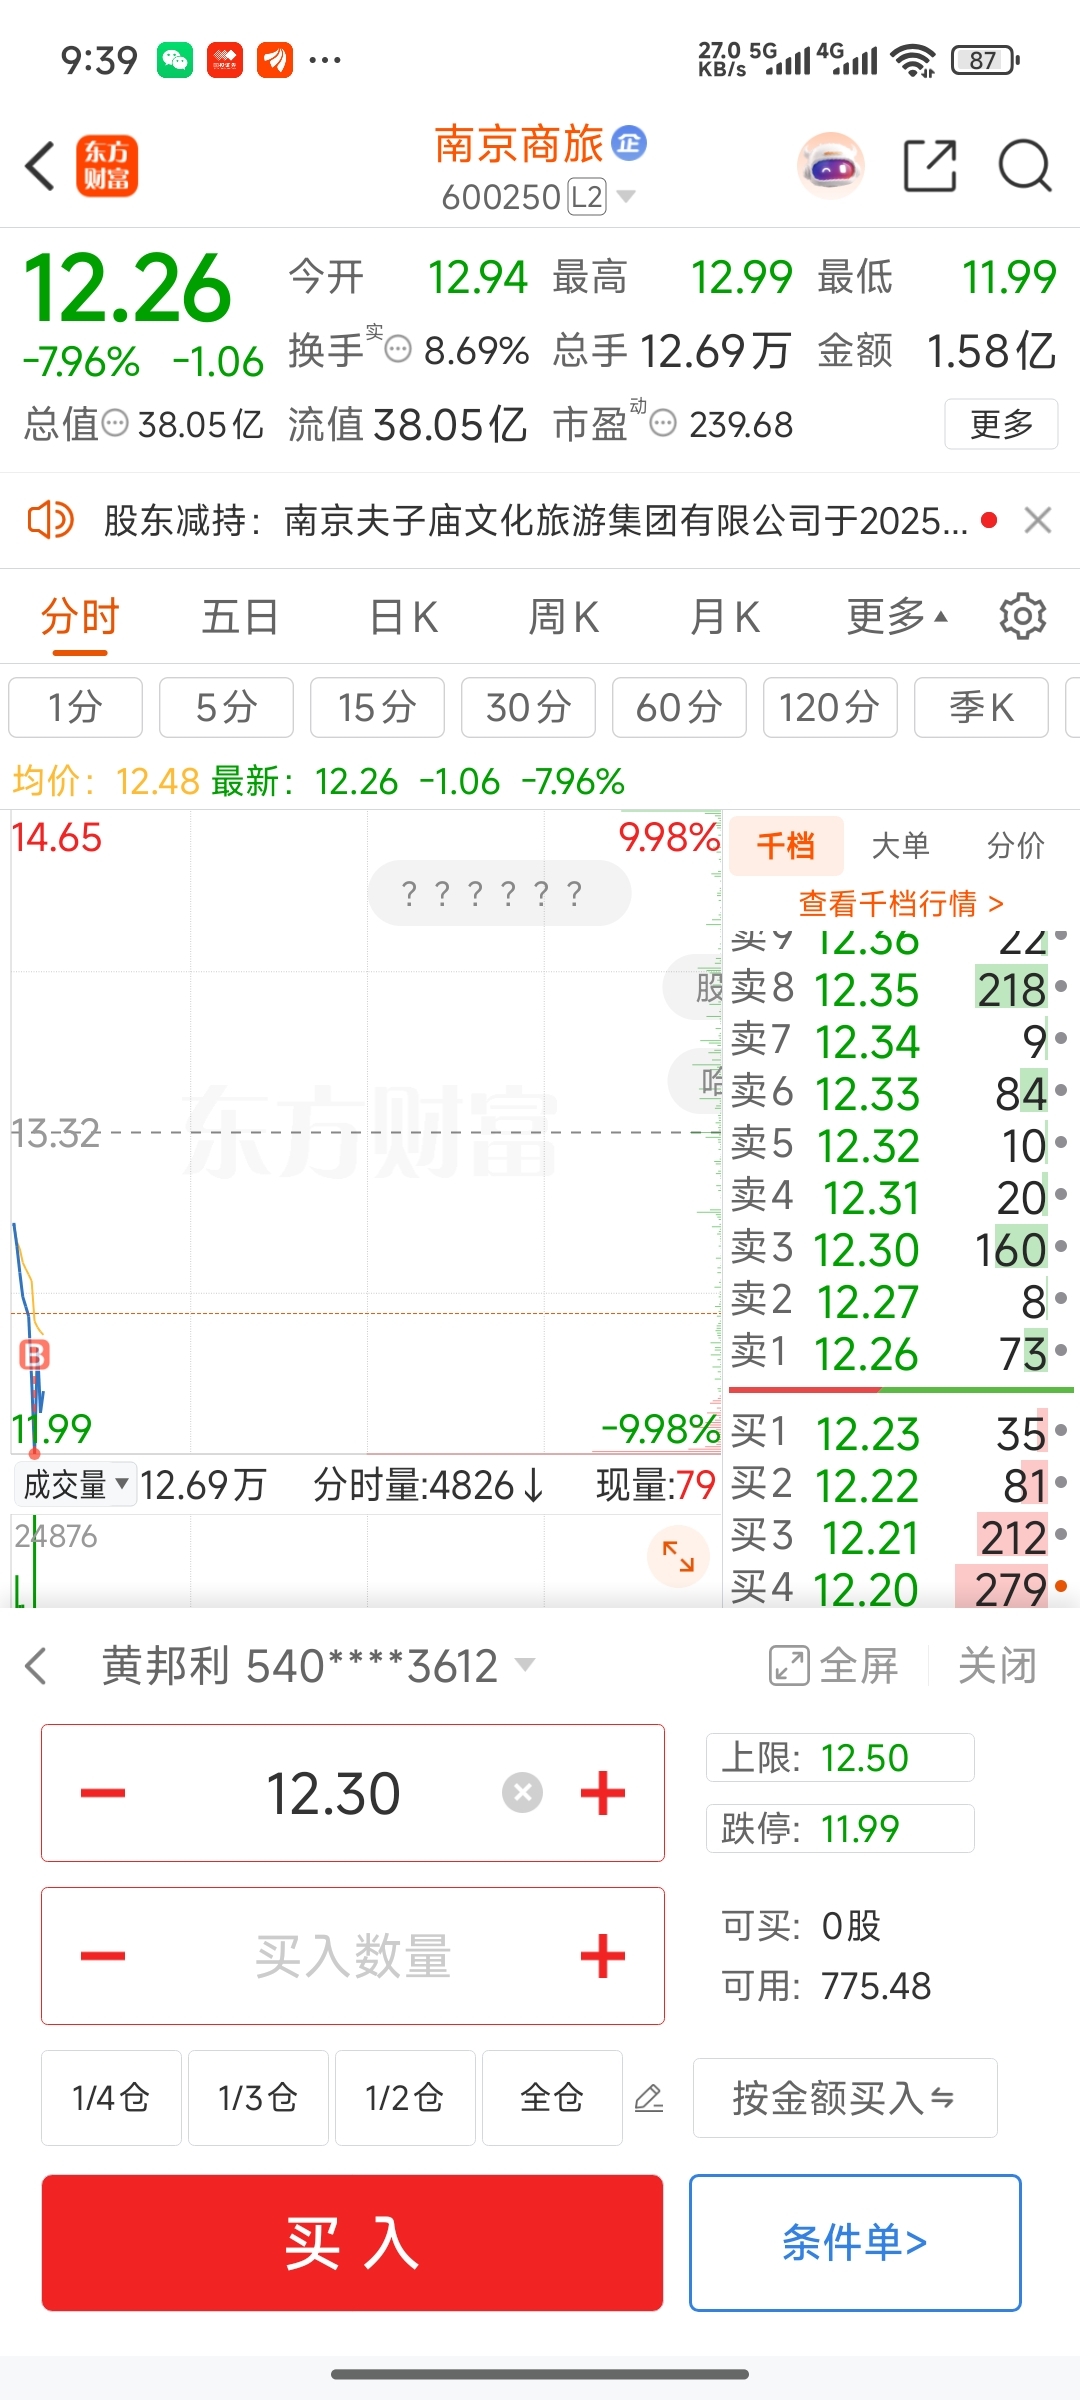Tap the share export icon
Screen dimensions: 1080x2400
tap(930, 165)
